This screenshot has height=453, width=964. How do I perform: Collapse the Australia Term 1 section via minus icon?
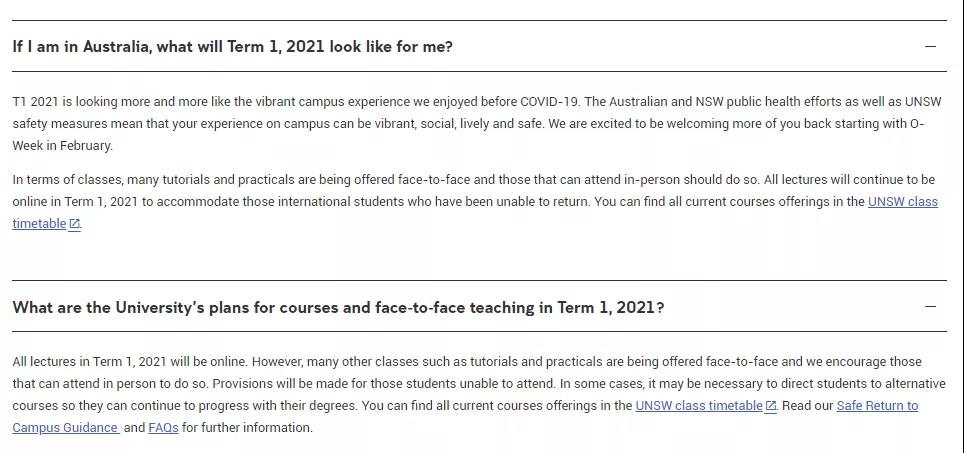(930, 46)
